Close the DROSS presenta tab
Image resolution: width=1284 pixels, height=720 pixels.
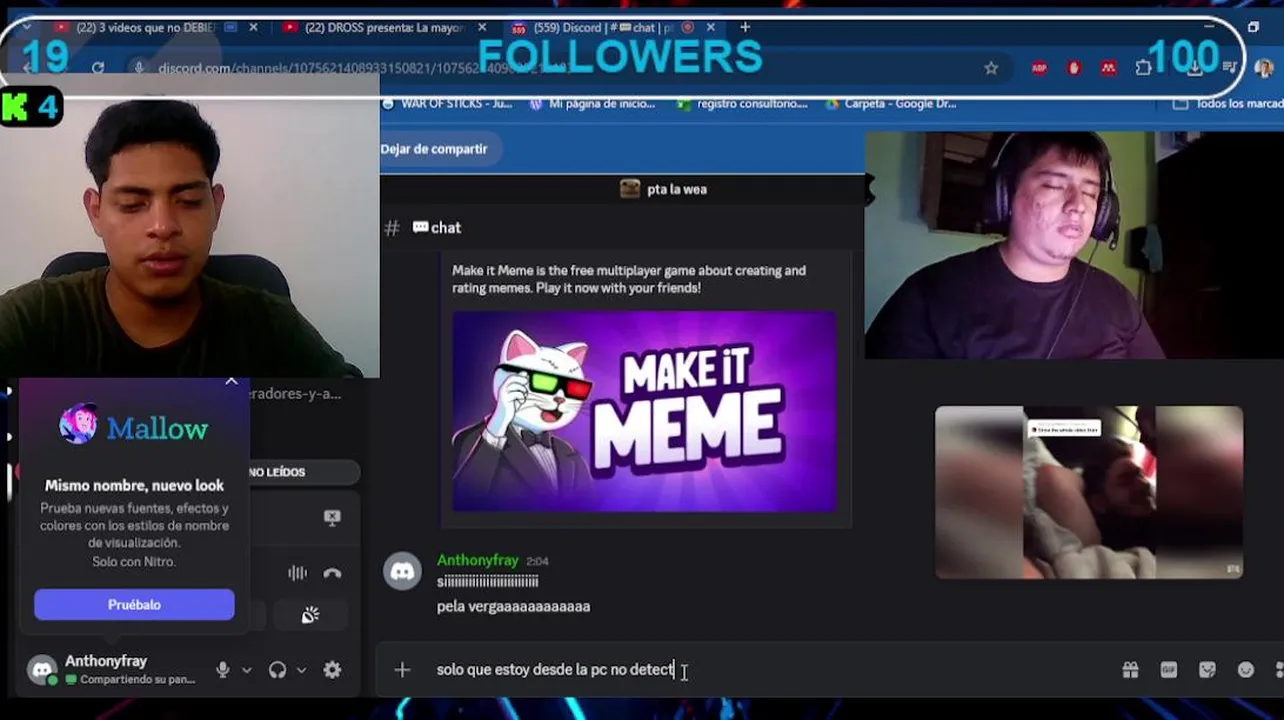click(483, 28)
